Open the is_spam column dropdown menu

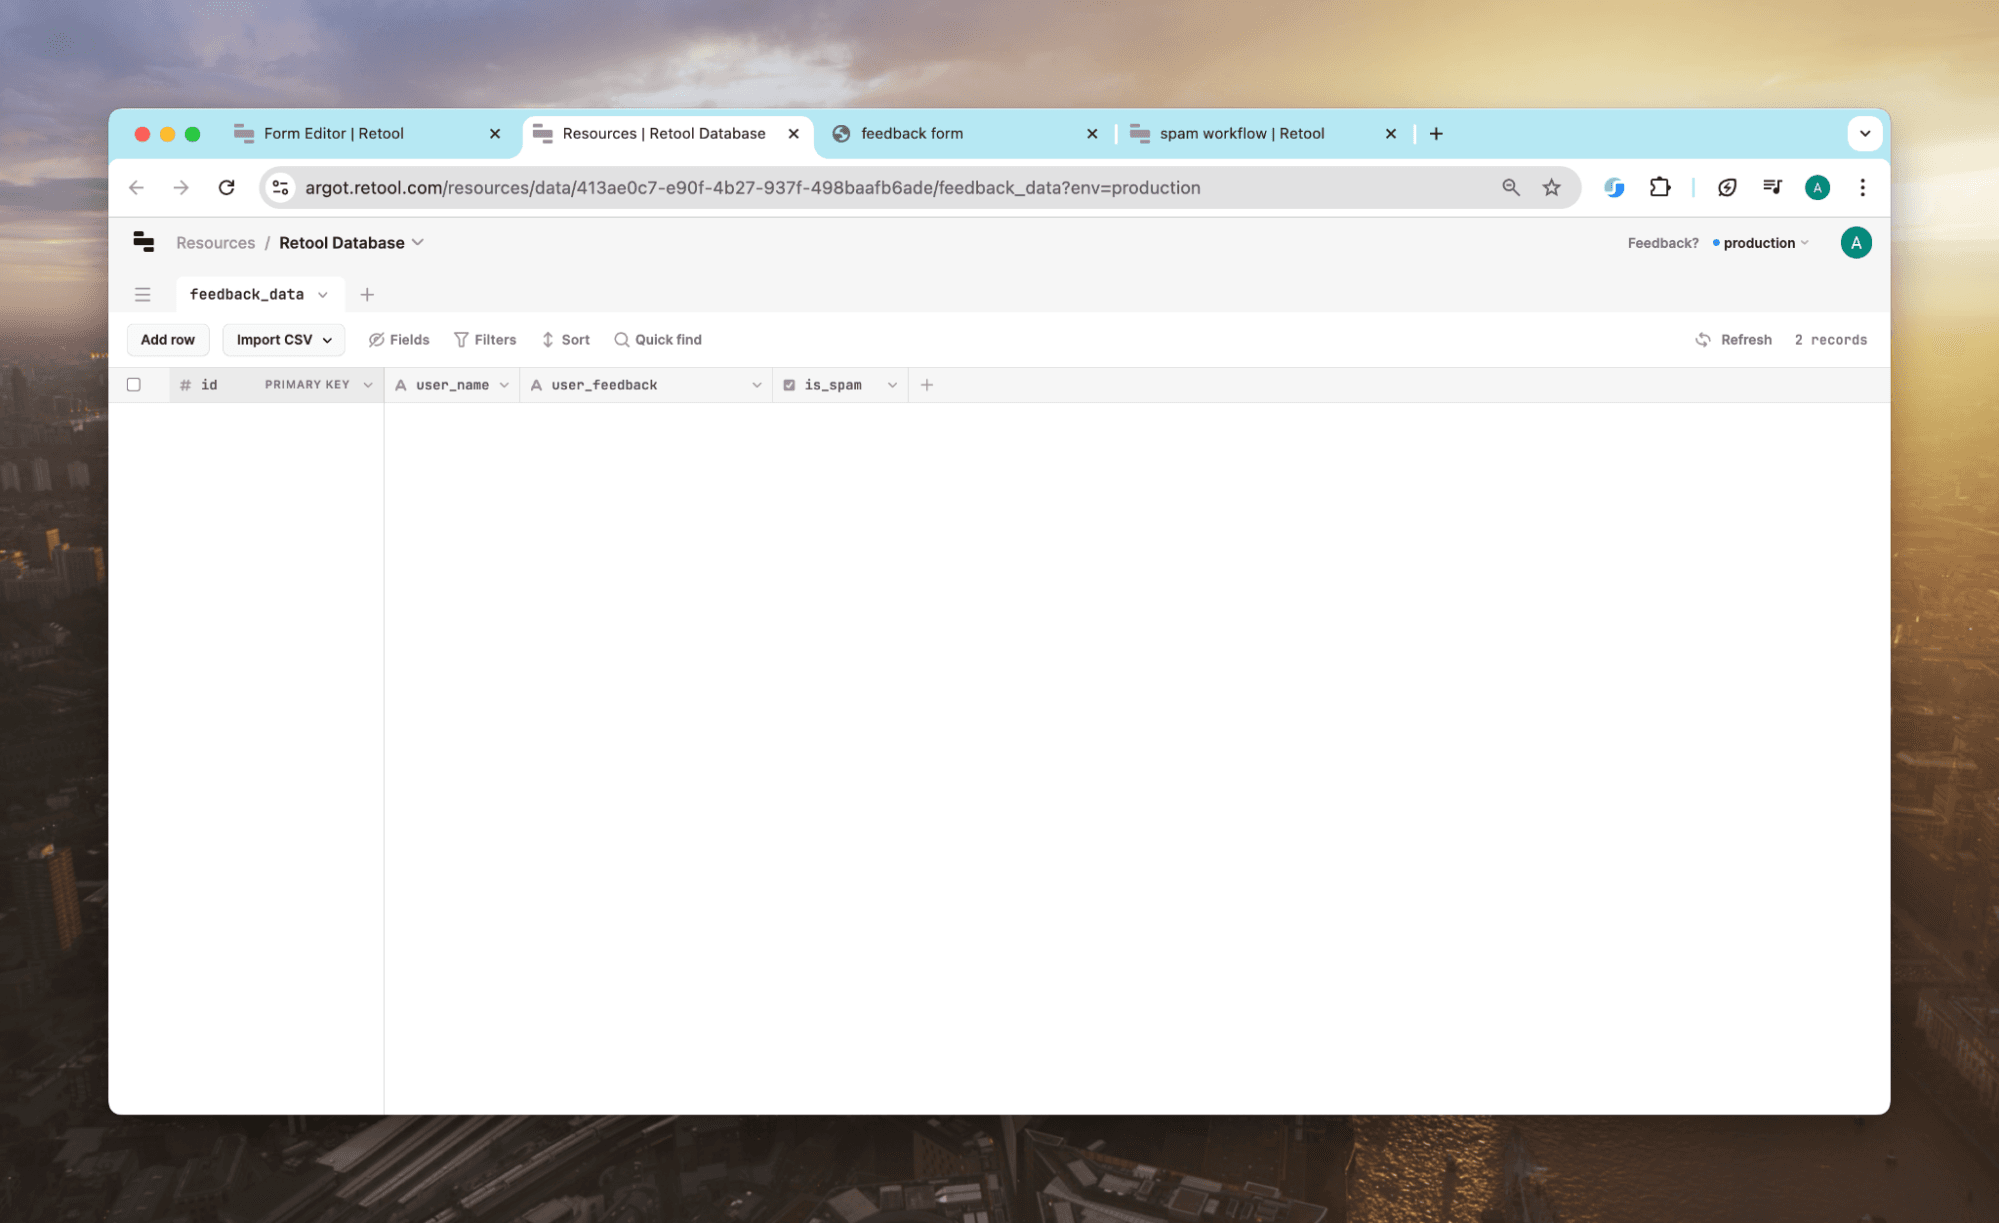point(892,385)
